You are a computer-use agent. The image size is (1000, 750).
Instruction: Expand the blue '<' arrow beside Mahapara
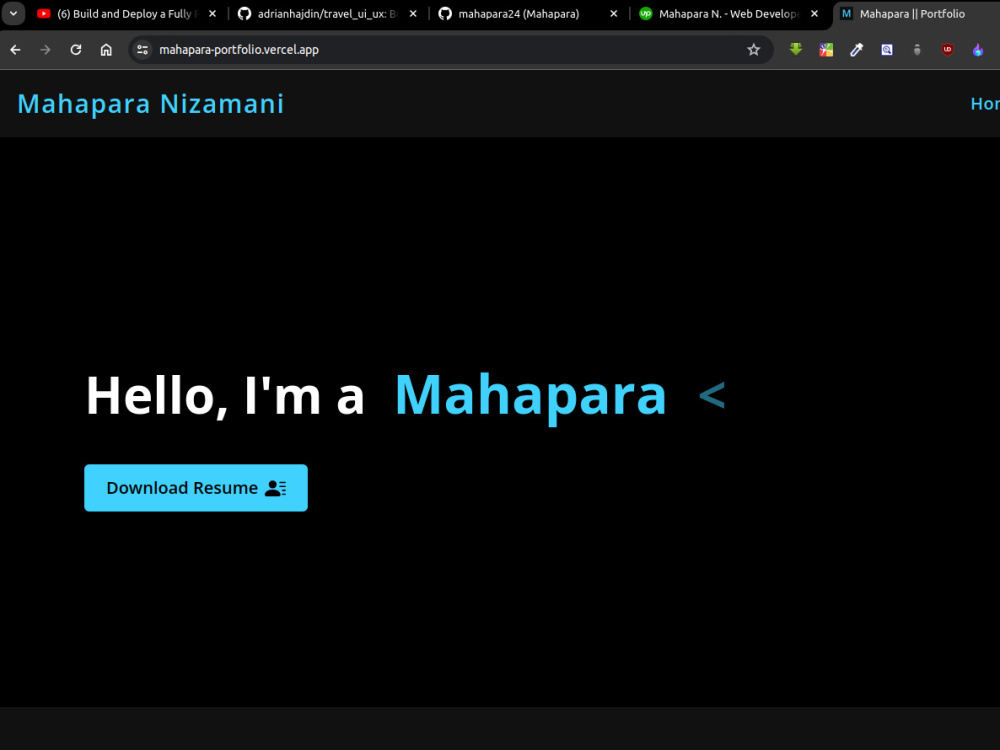tap(712, 396)
